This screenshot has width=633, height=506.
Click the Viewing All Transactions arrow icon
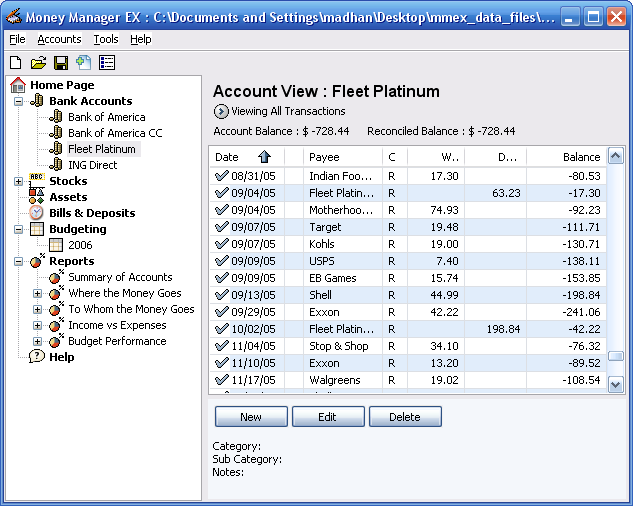tap(221, 111)
